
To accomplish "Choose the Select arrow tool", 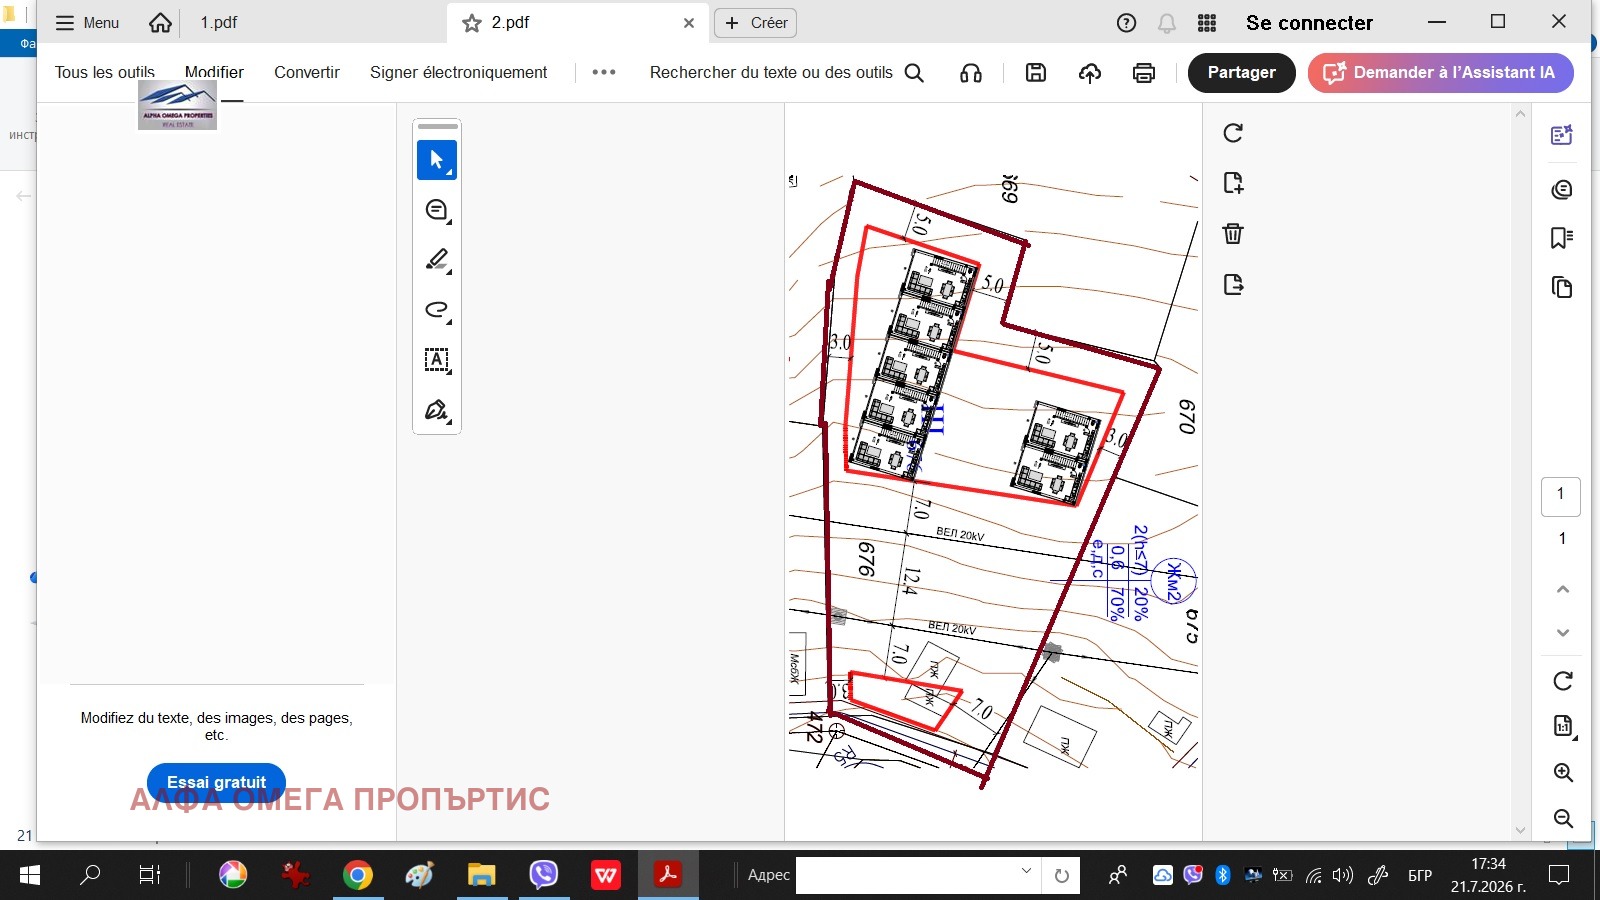I will [x=437, y=160].
